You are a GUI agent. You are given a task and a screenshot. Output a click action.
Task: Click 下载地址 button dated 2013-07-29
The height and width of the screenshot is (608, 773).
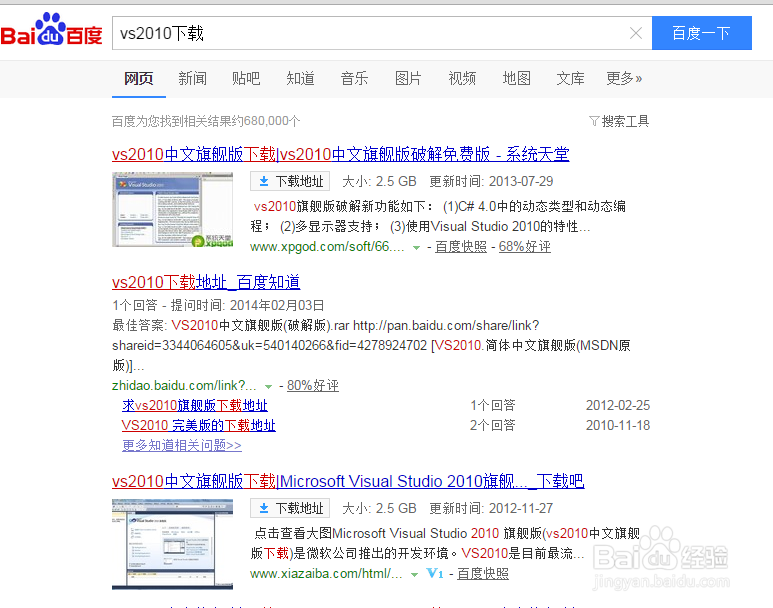(x=290, y=181)
